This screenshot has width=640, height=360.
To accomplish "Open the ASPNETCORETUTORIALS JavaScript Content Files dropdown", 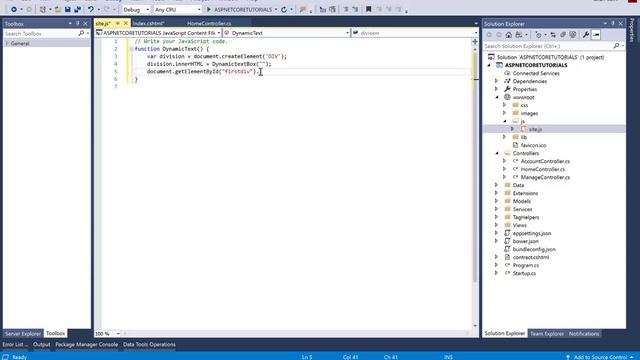I will (158, 33).
